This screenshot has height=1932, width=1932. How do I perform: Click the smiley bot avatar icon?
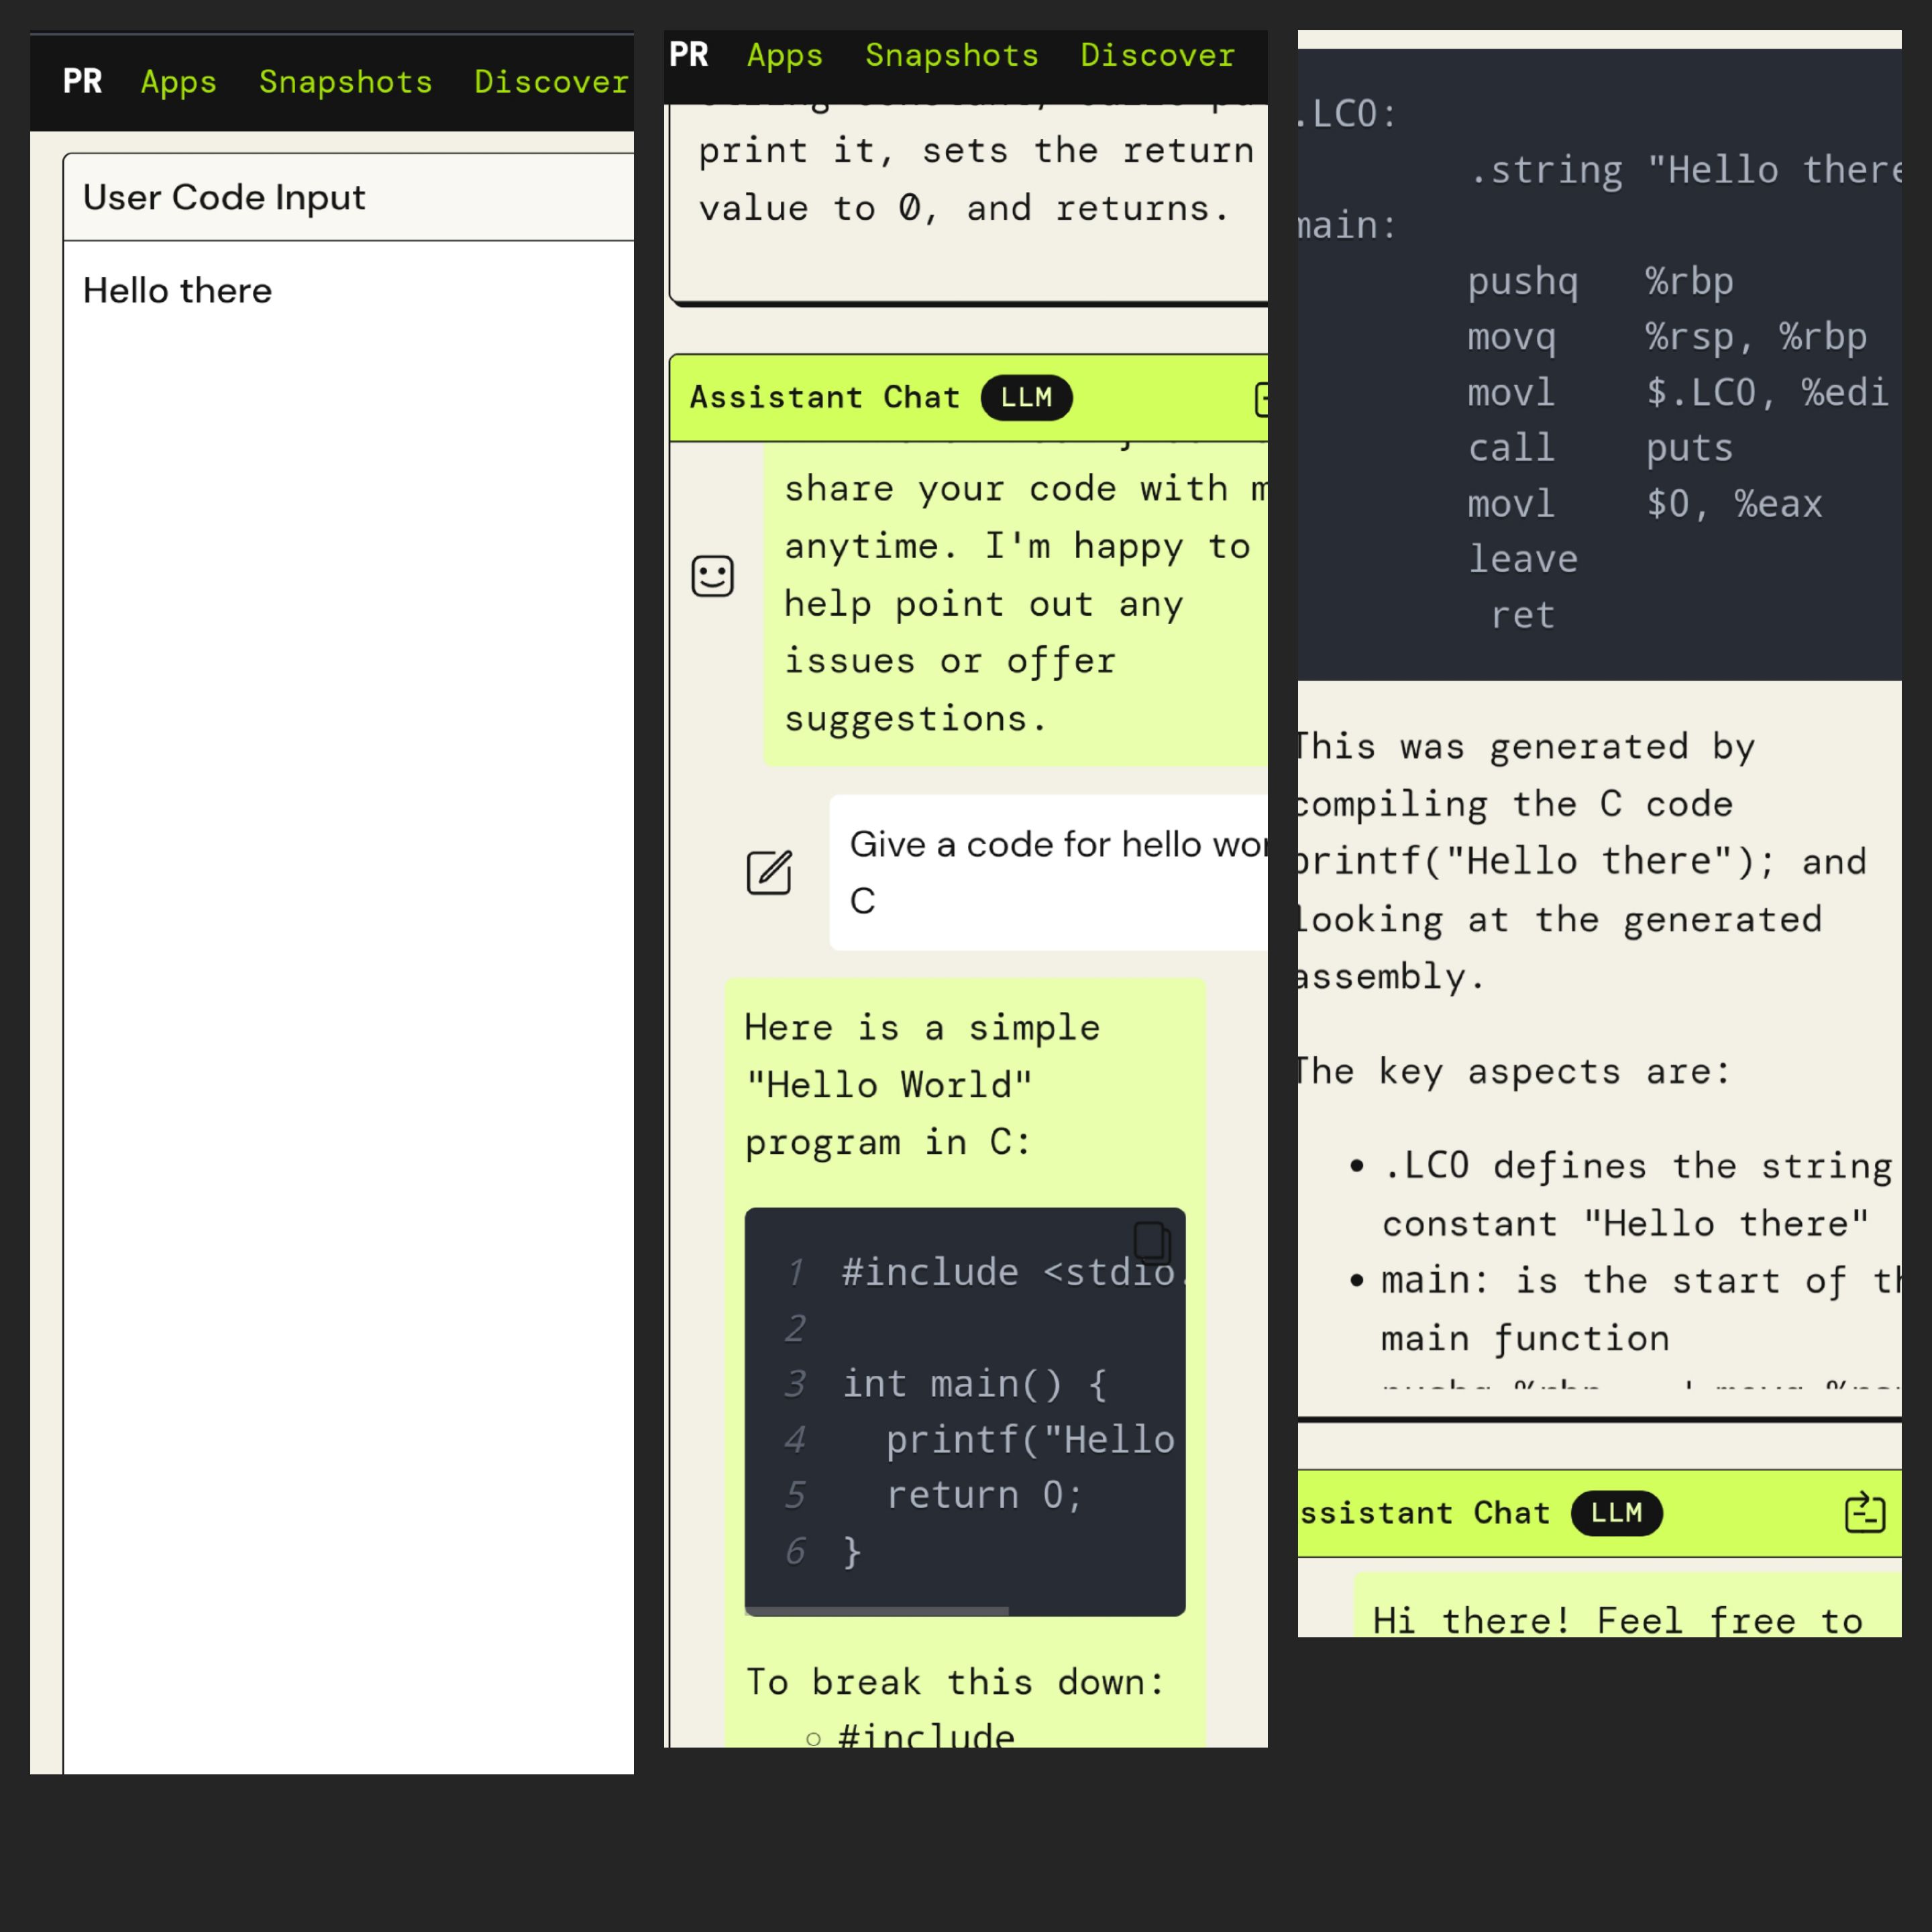pos(713,576)
